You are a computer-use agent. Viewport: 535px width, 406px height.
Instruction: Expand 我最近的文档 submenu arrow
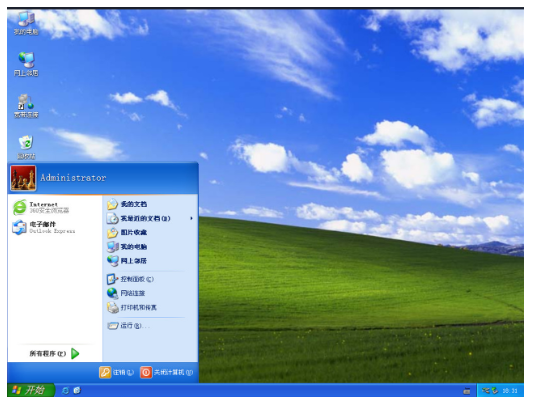[x=191, y=218]
